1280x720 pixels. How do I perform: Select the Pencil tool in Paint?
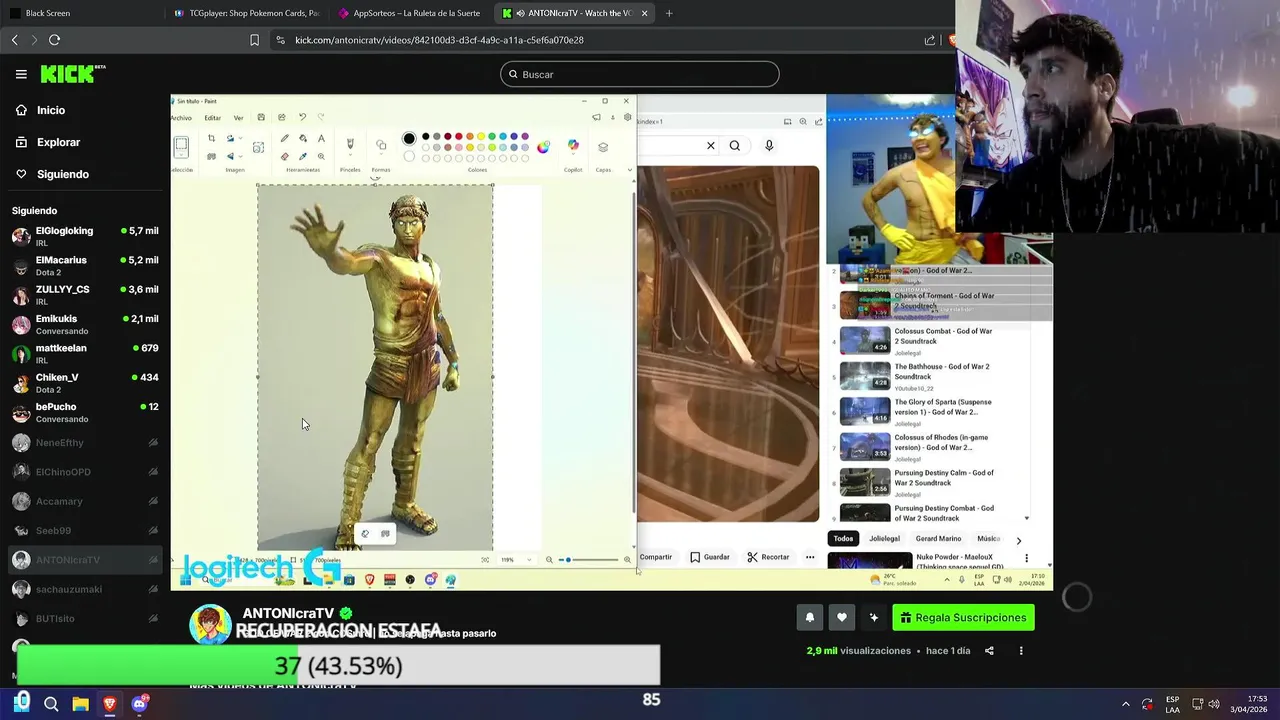pos(285,138)
